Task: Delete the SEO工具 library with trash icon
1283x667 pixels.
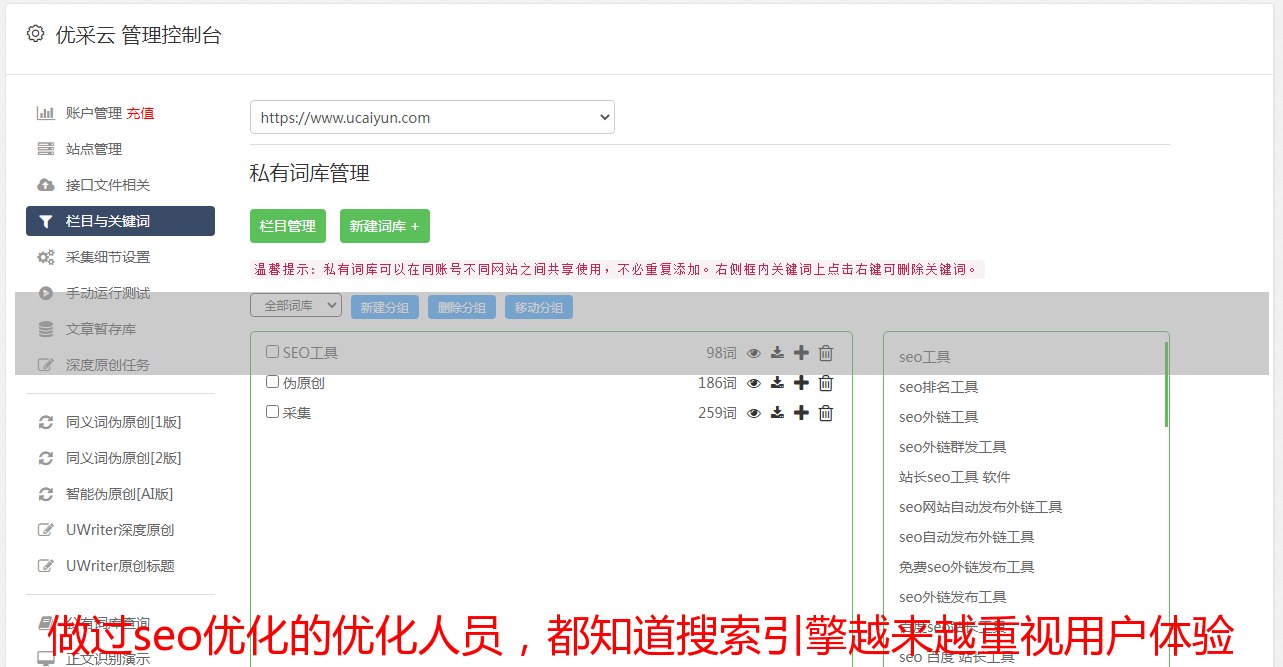Action: tap(826, 353)
